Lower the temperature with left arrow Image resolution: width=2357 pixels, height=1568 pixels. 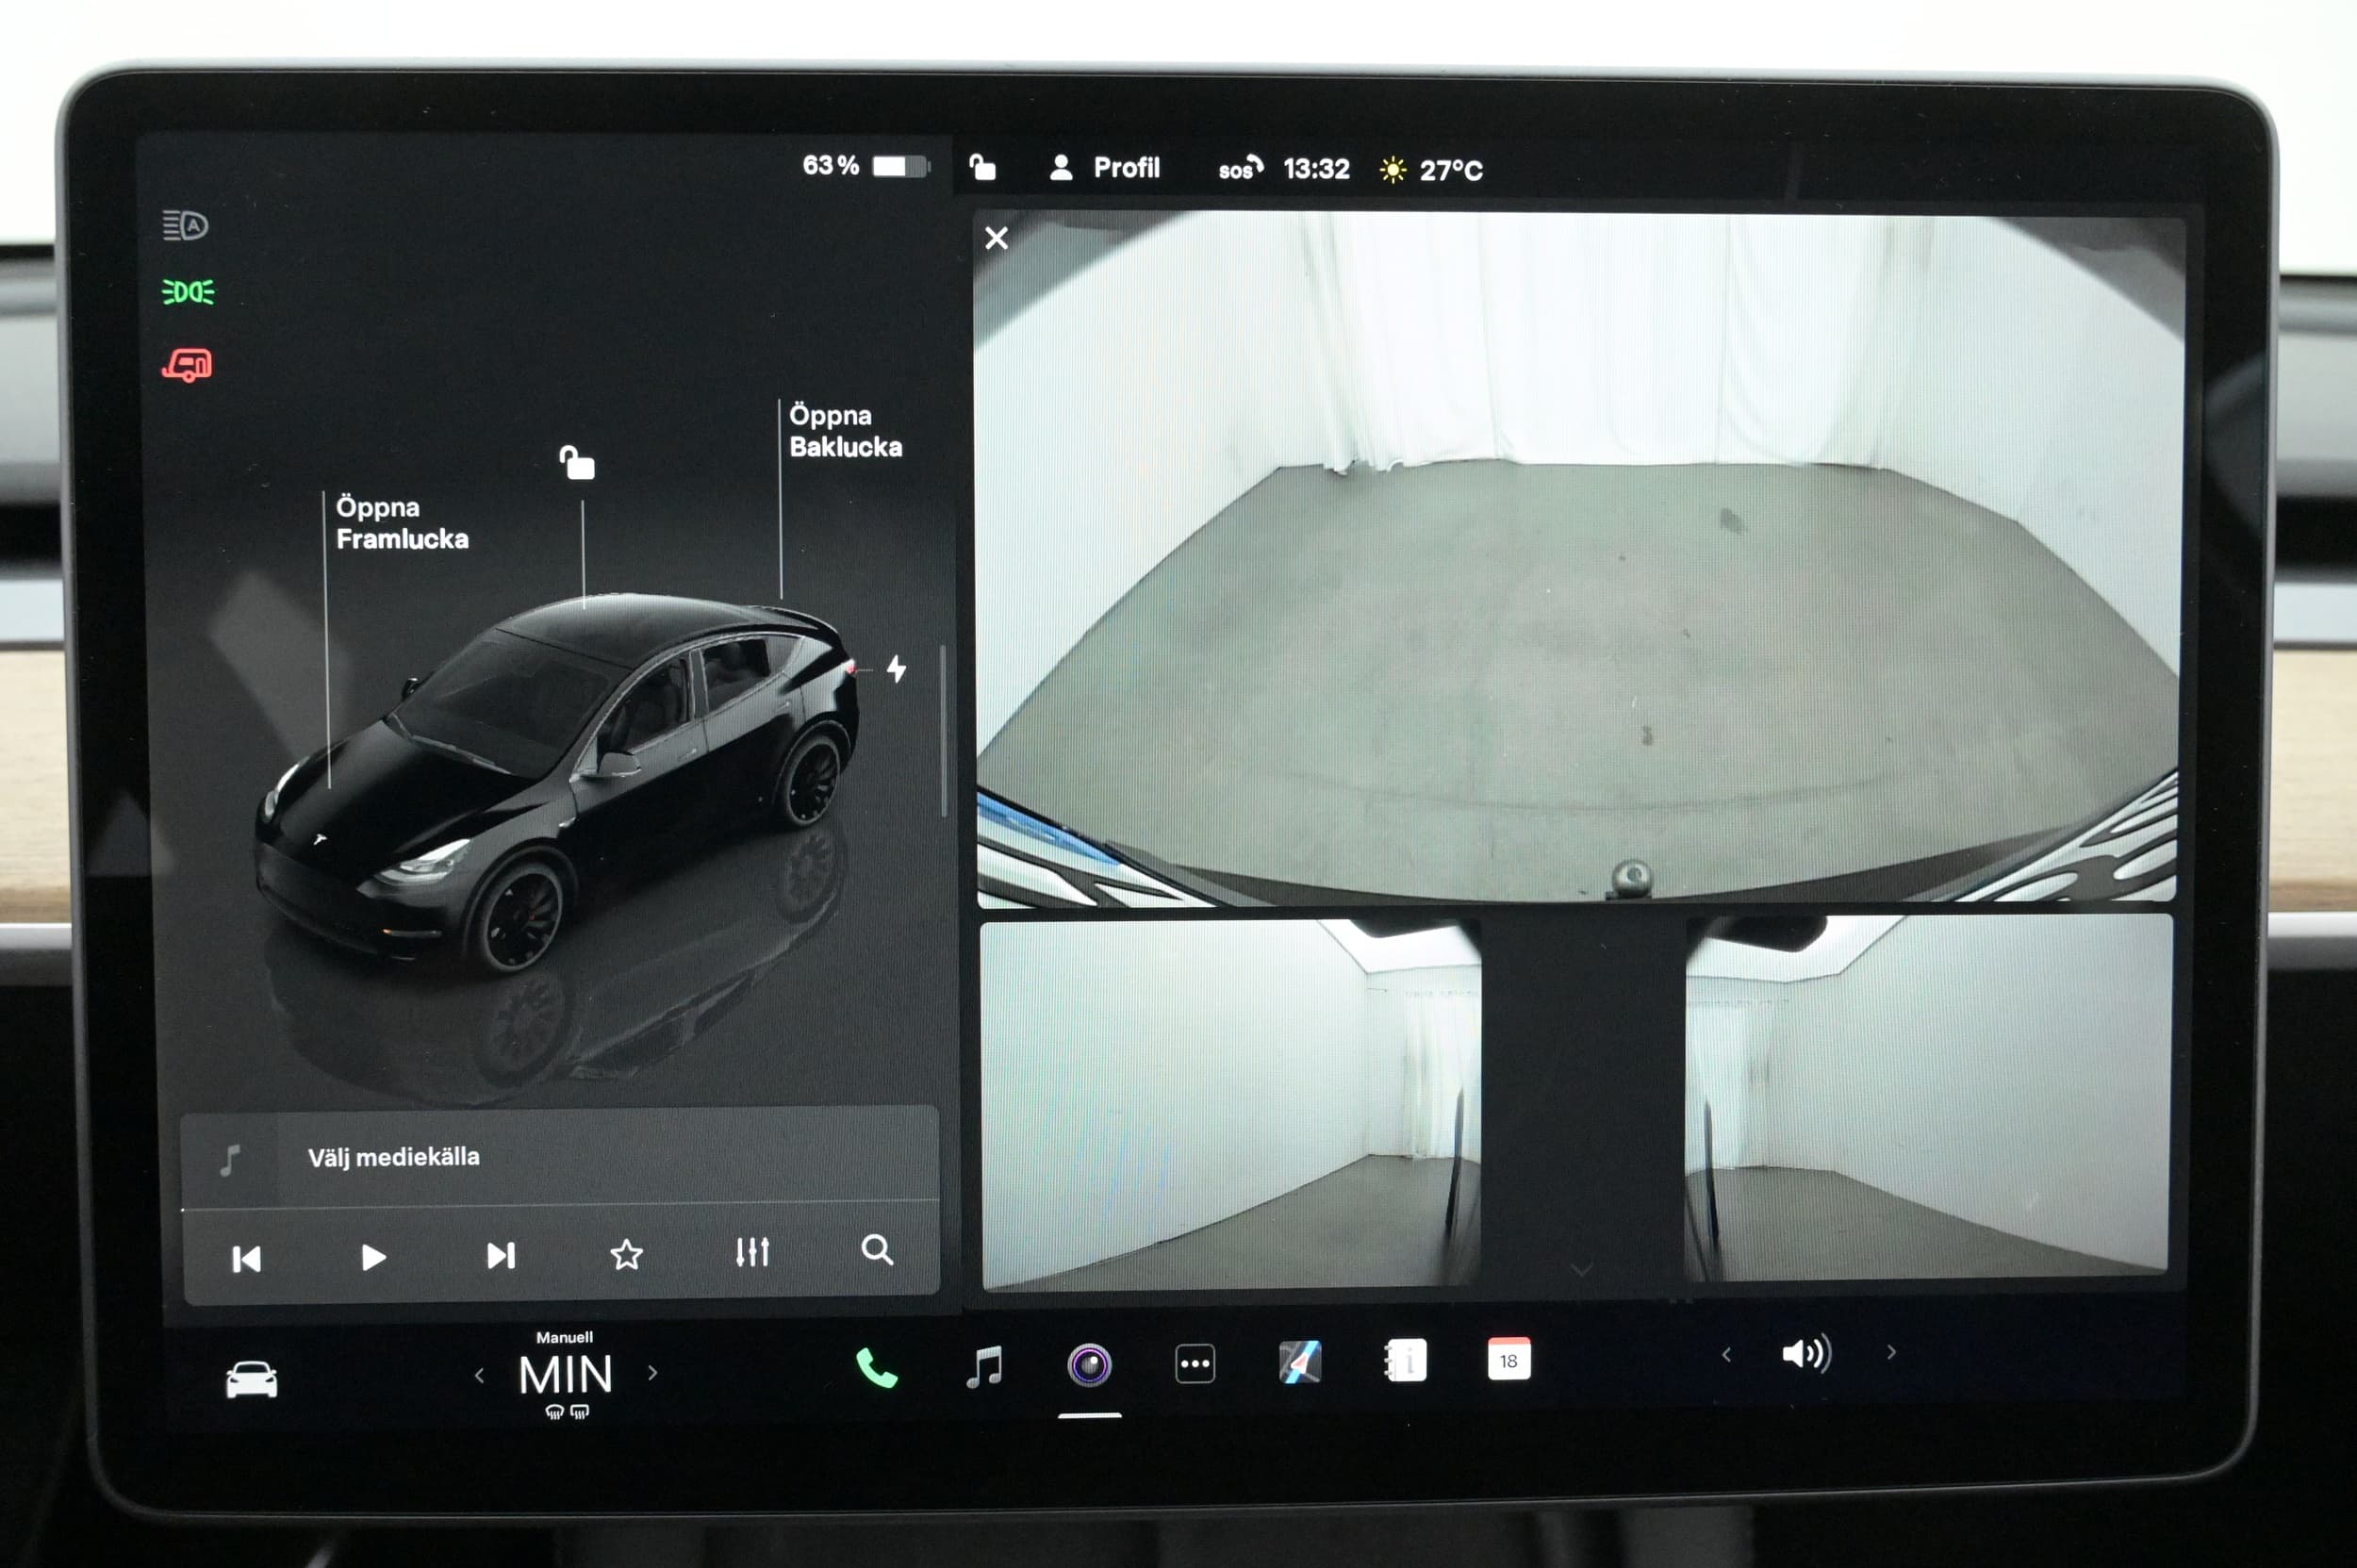479,1376
